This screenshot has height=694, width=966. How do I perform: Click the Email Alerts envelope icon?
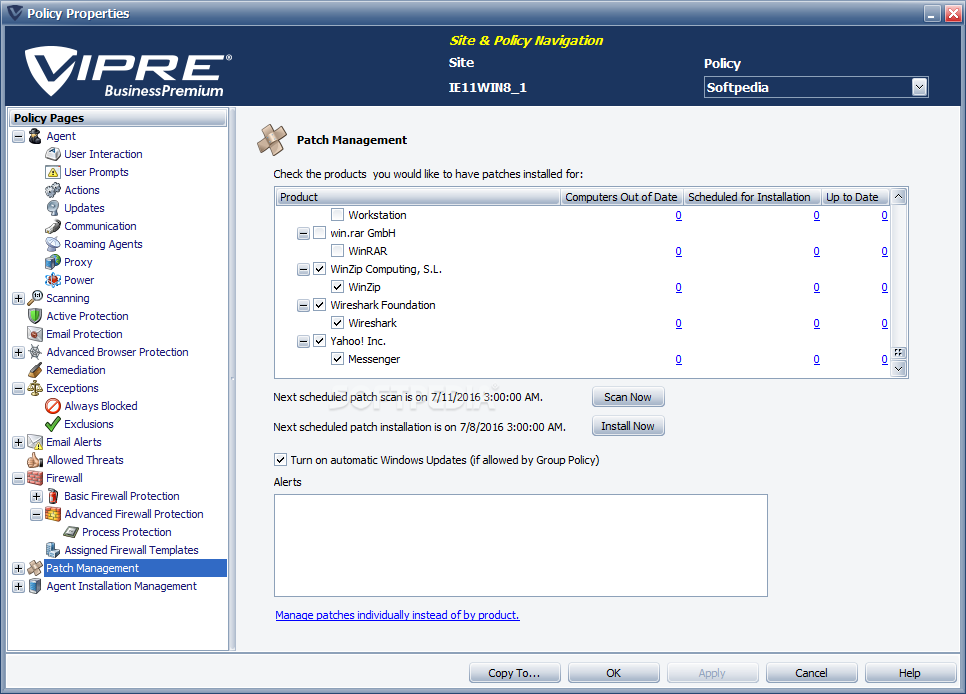pos(35,442)
